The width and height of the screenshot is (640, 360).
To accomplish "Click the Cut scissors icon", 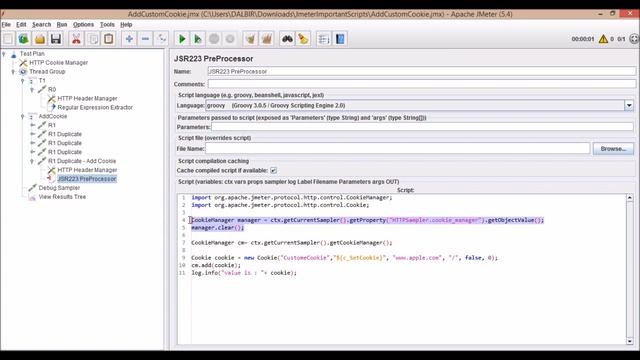I will point(76,39).
